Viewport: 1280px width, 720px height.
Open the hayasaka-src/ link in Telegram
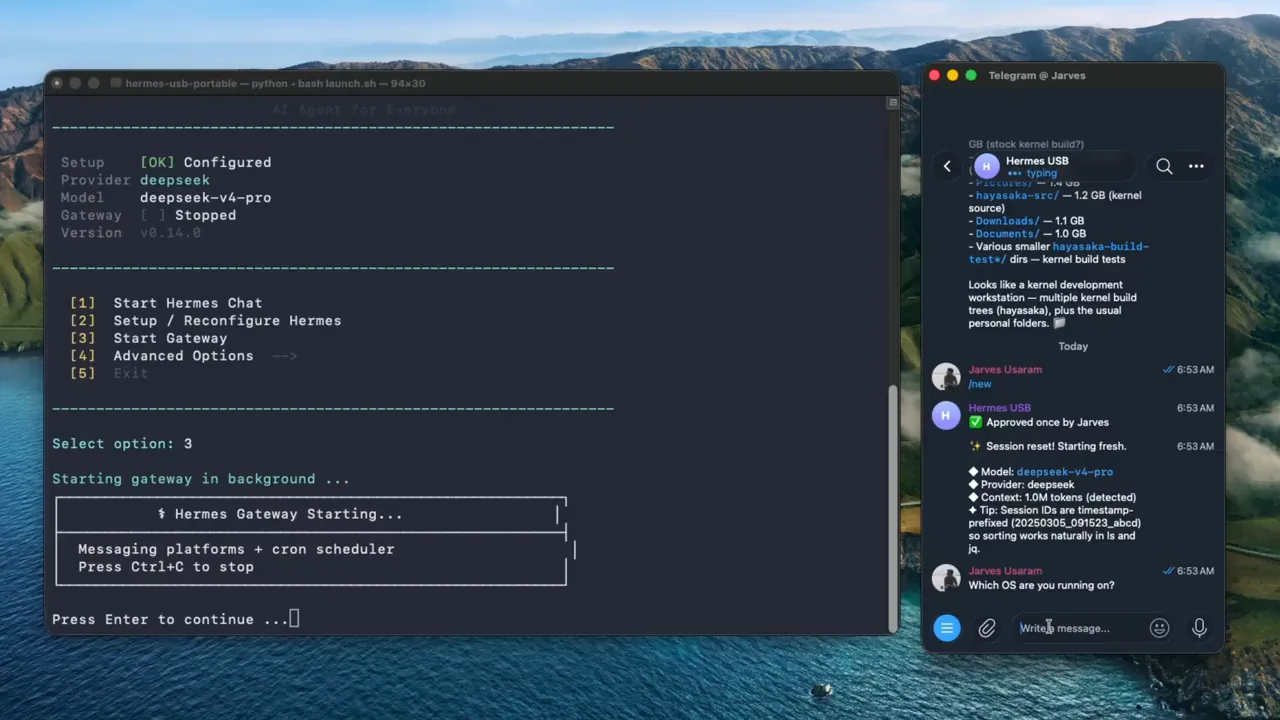tap(1017, 195)
